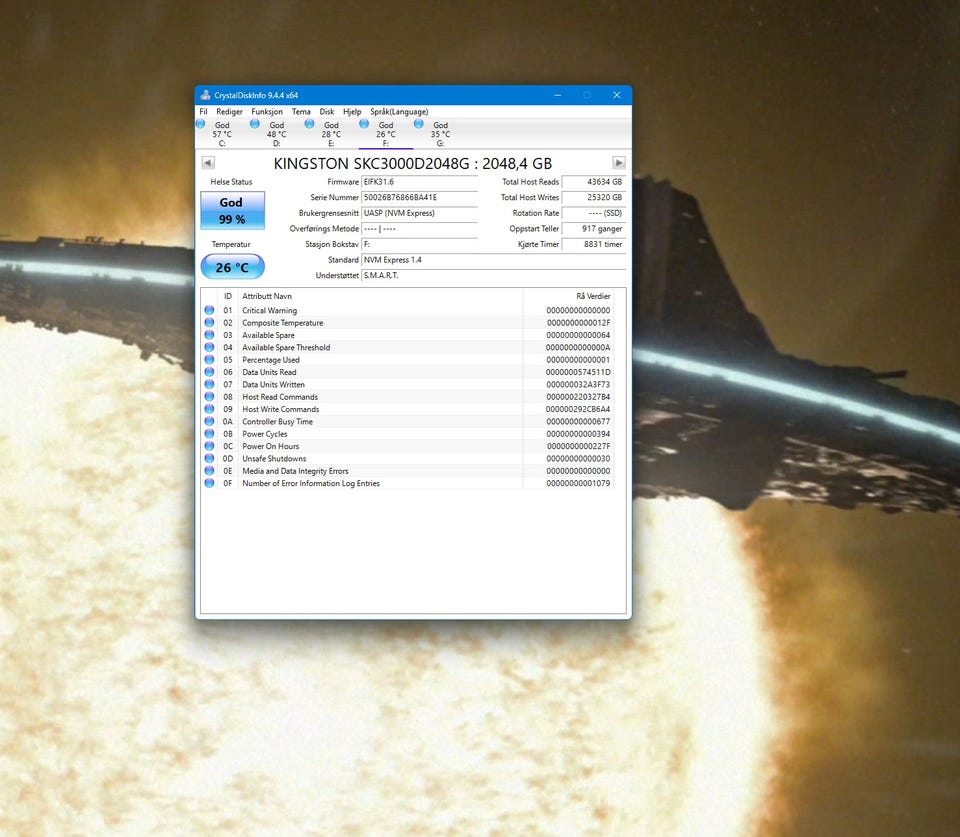Click the Firmware field EIFK31.6

[419, 182]
